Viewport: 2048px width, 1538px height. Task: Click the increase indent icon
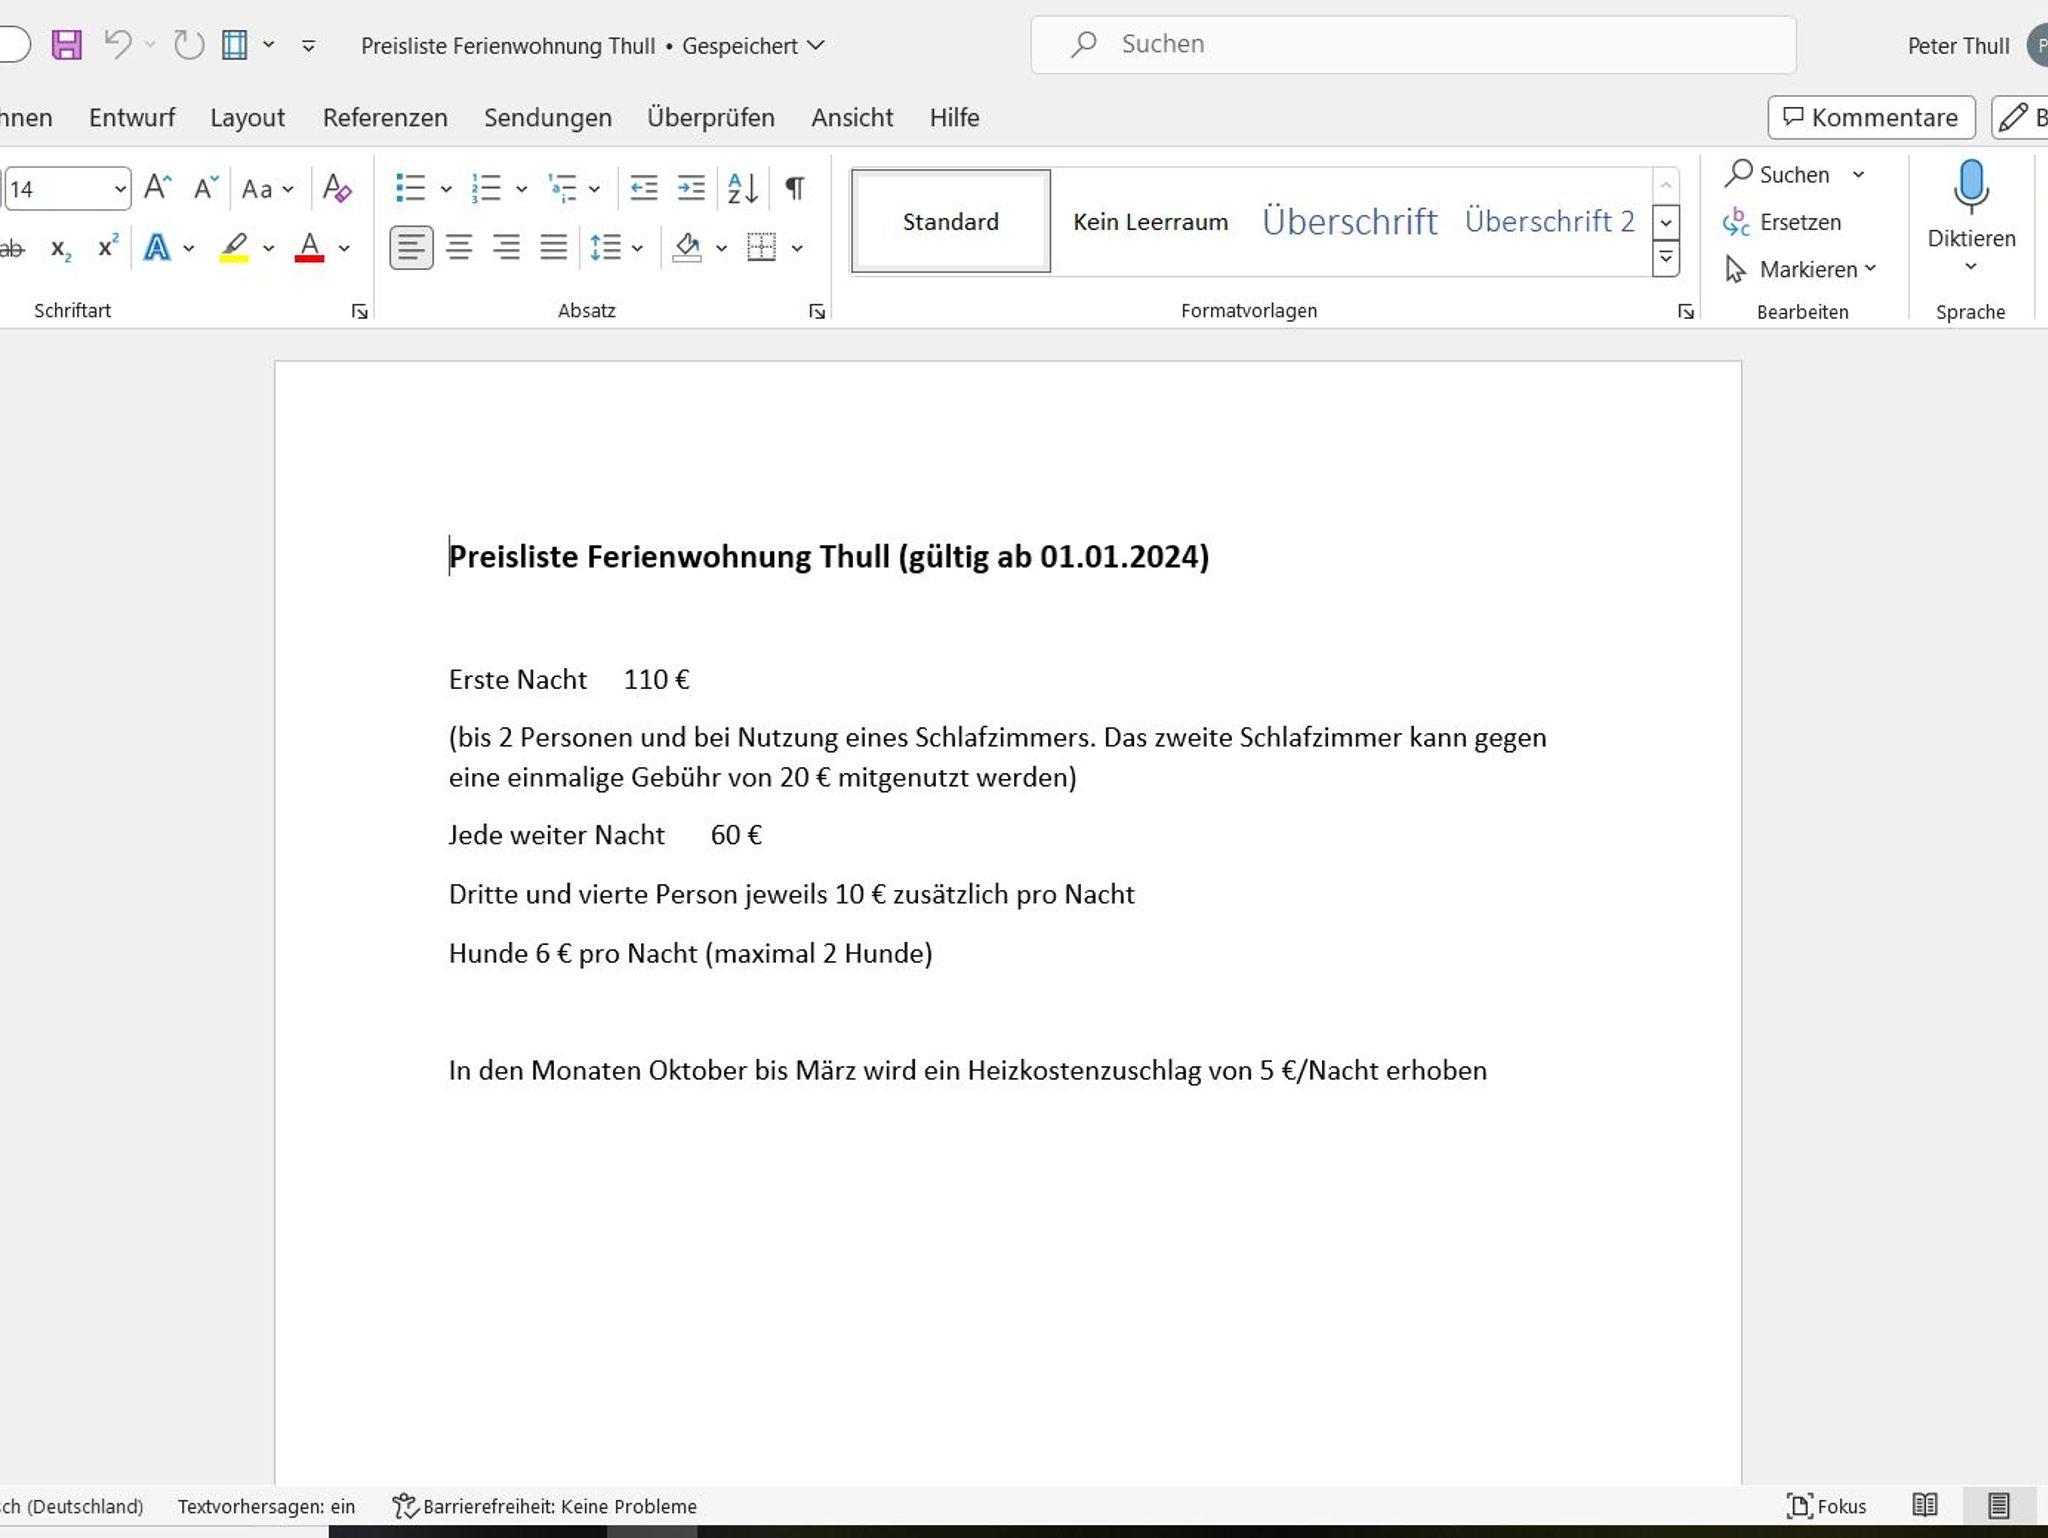pyautogui.click(x=691, y=188)
